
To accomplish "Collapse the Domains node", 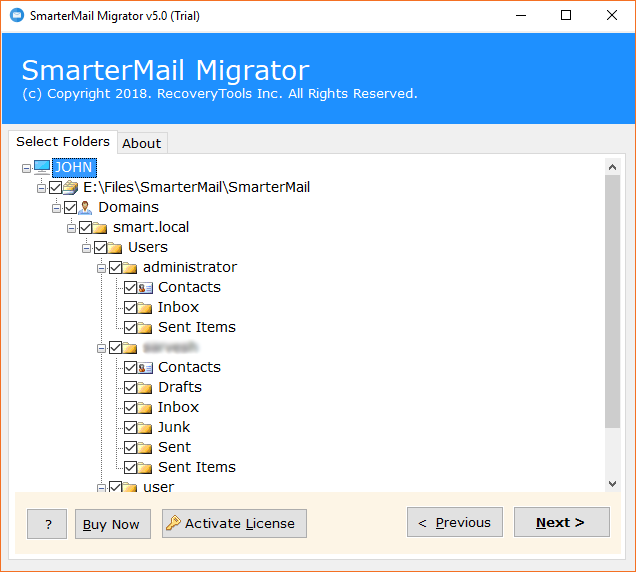I will (x=56, y=208).
